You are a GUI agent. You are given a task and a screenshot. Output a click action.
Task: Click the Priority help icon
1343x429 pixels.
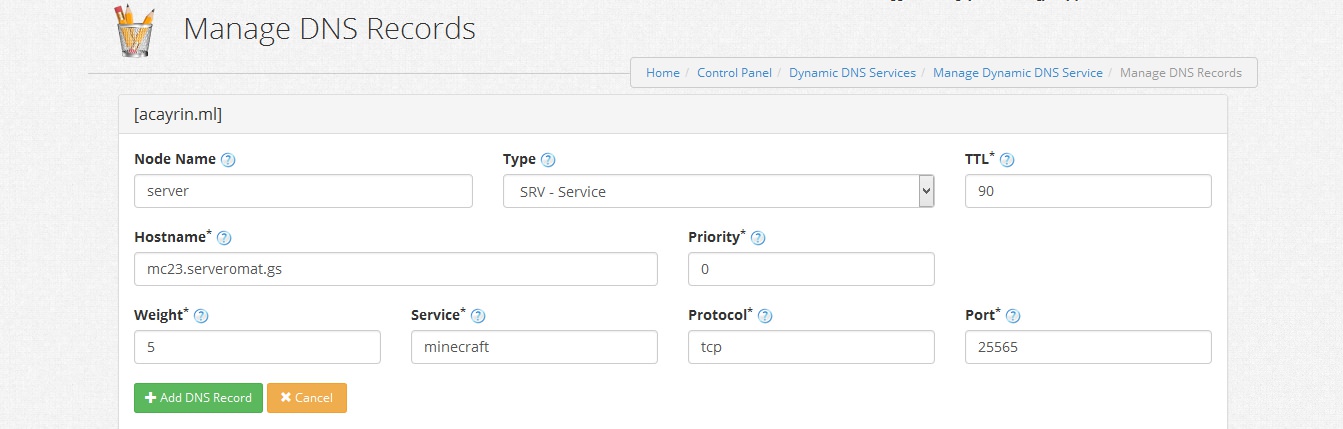758,238
